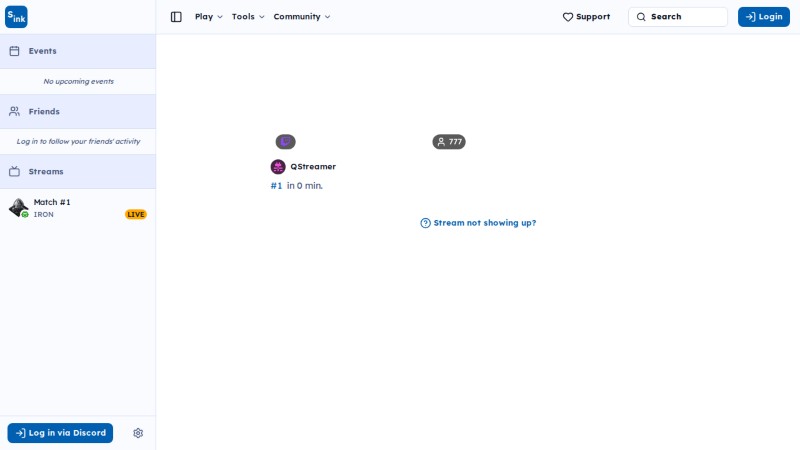This screenshot has height=450, width=800.
Task: Open the Play dropdown menu
Action: [x=209, y=17]
